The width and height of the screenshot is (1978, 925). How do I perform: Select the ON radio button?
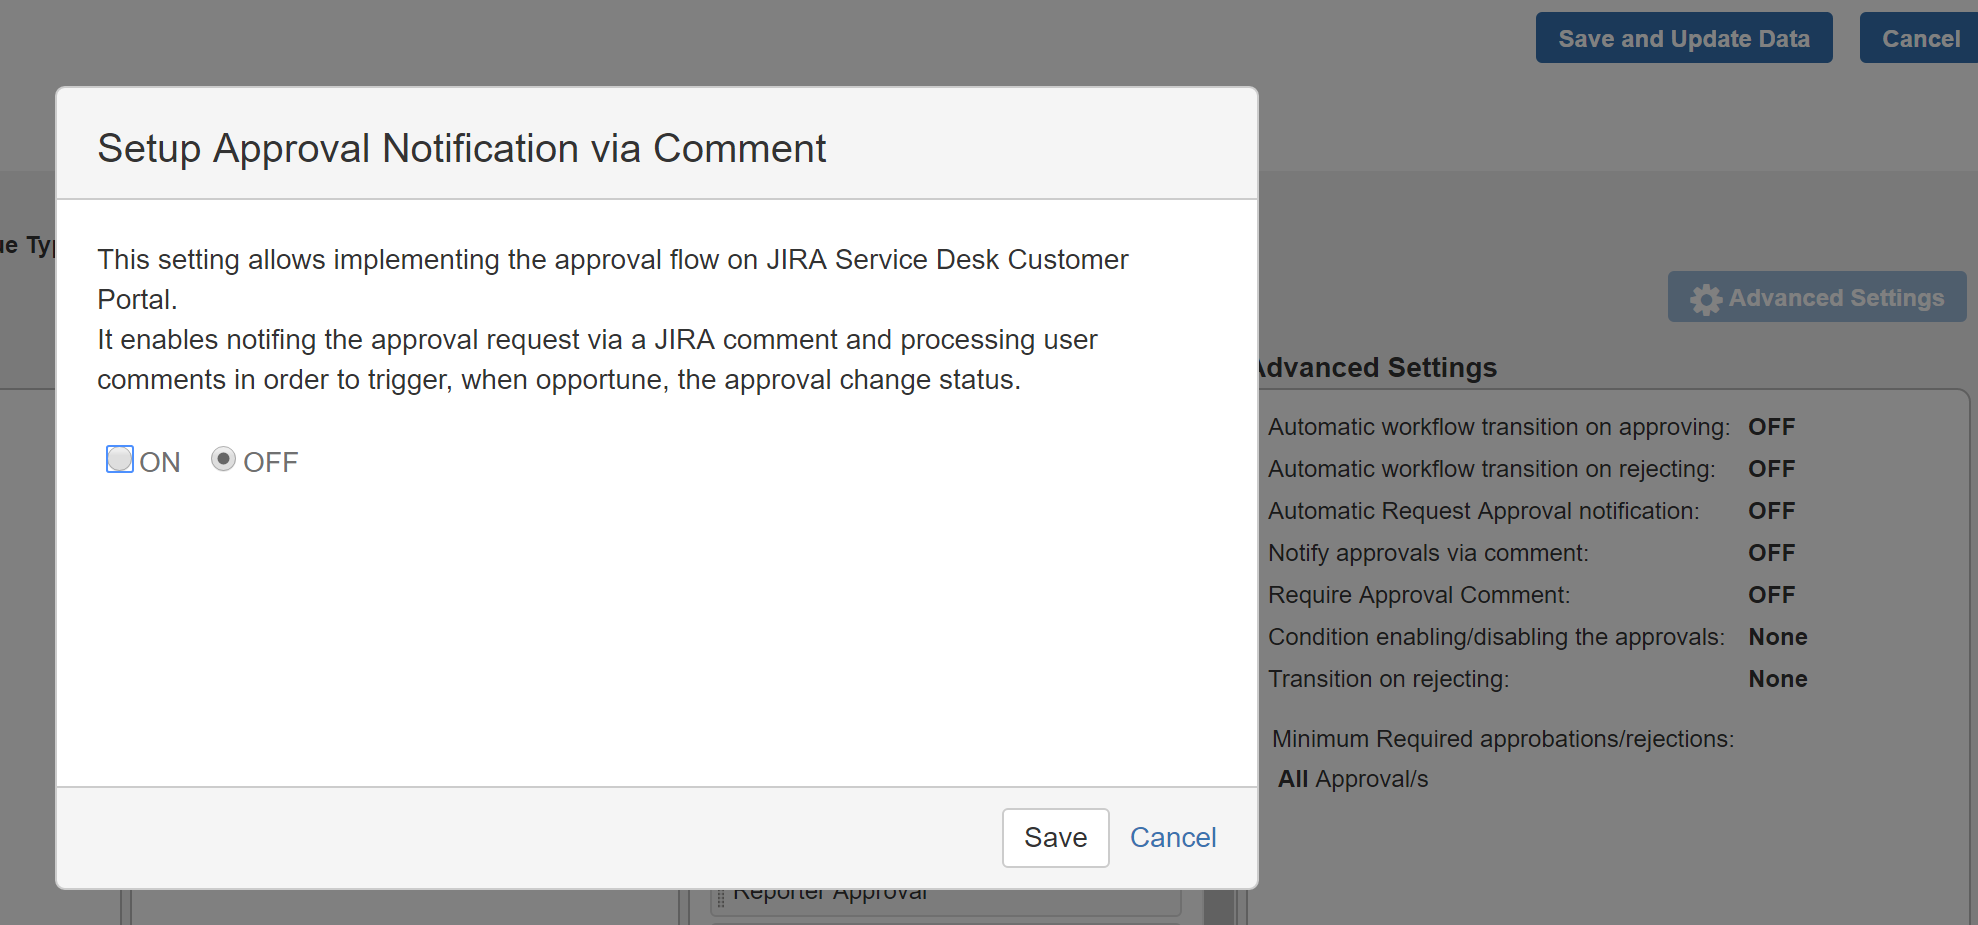click(x=120, y=459)
